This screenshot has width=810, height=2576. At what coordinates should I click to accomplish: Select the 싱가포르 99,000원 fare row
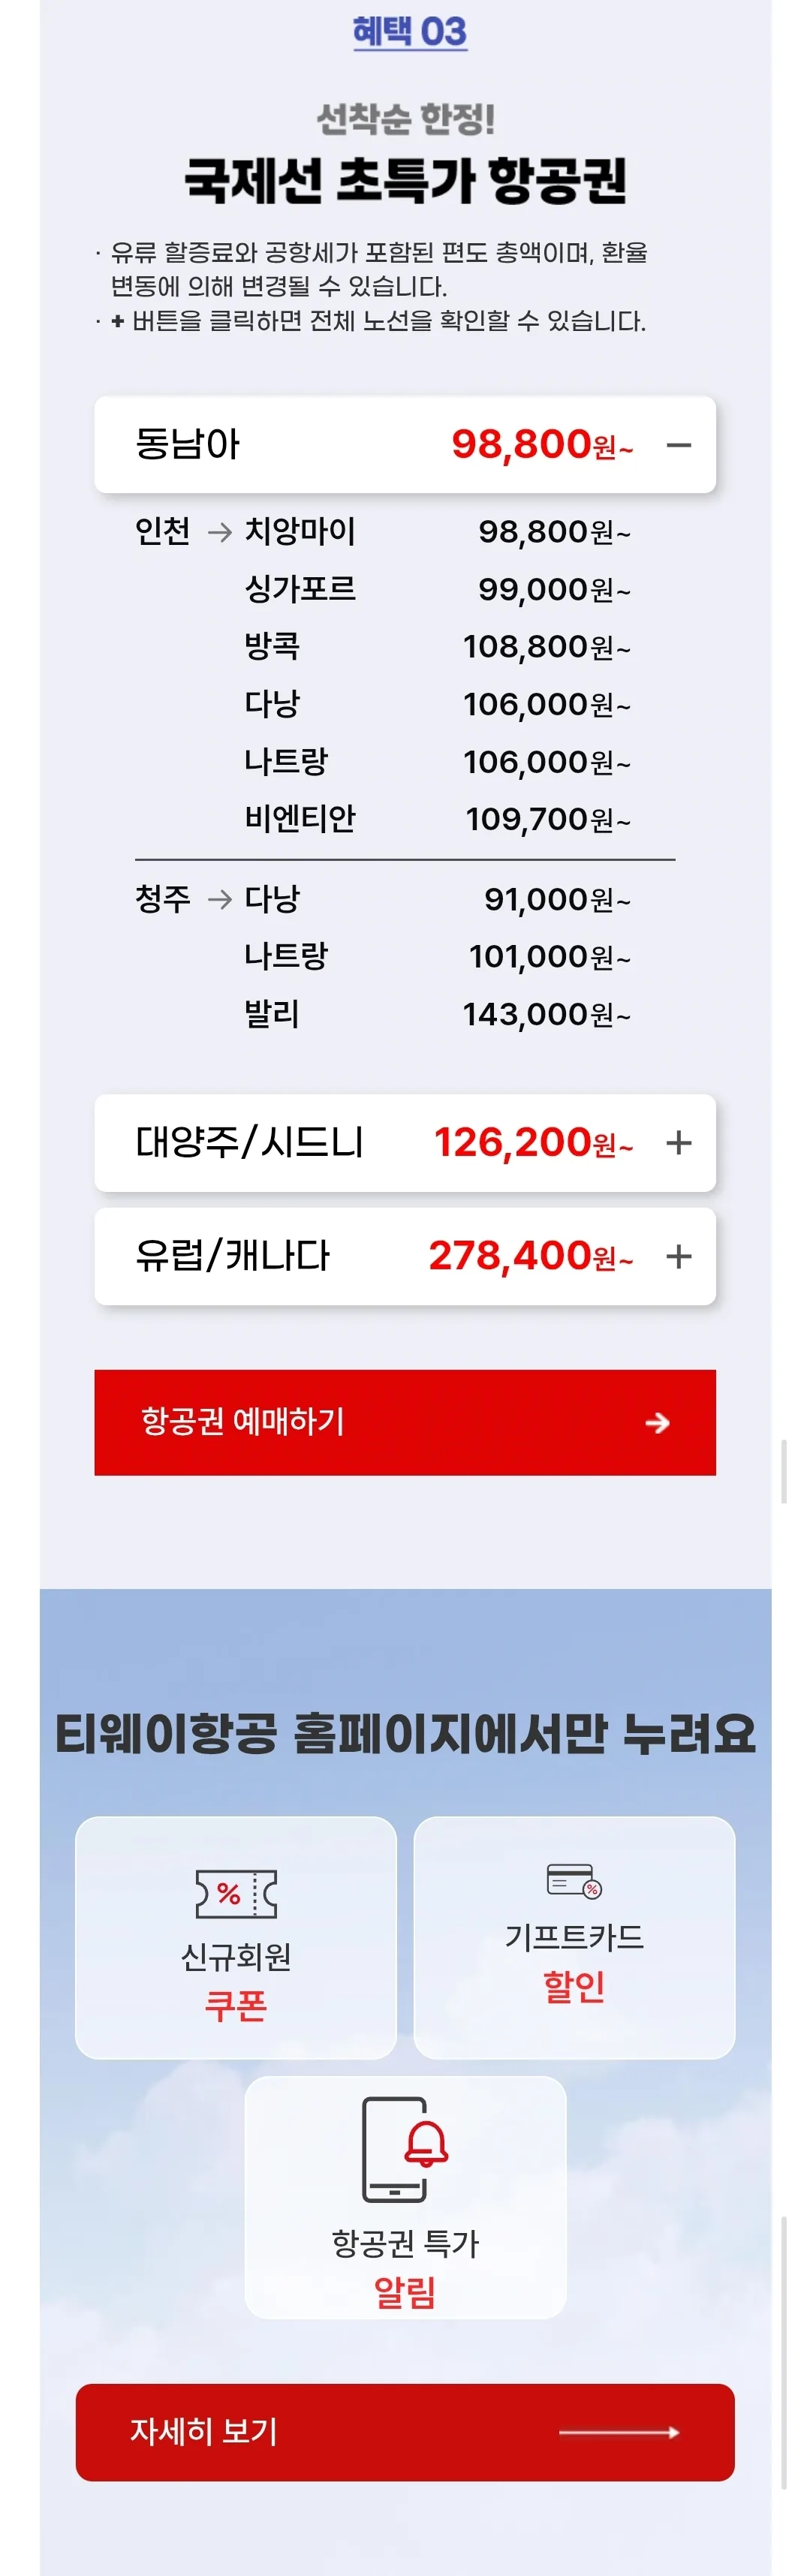[437, 589]
